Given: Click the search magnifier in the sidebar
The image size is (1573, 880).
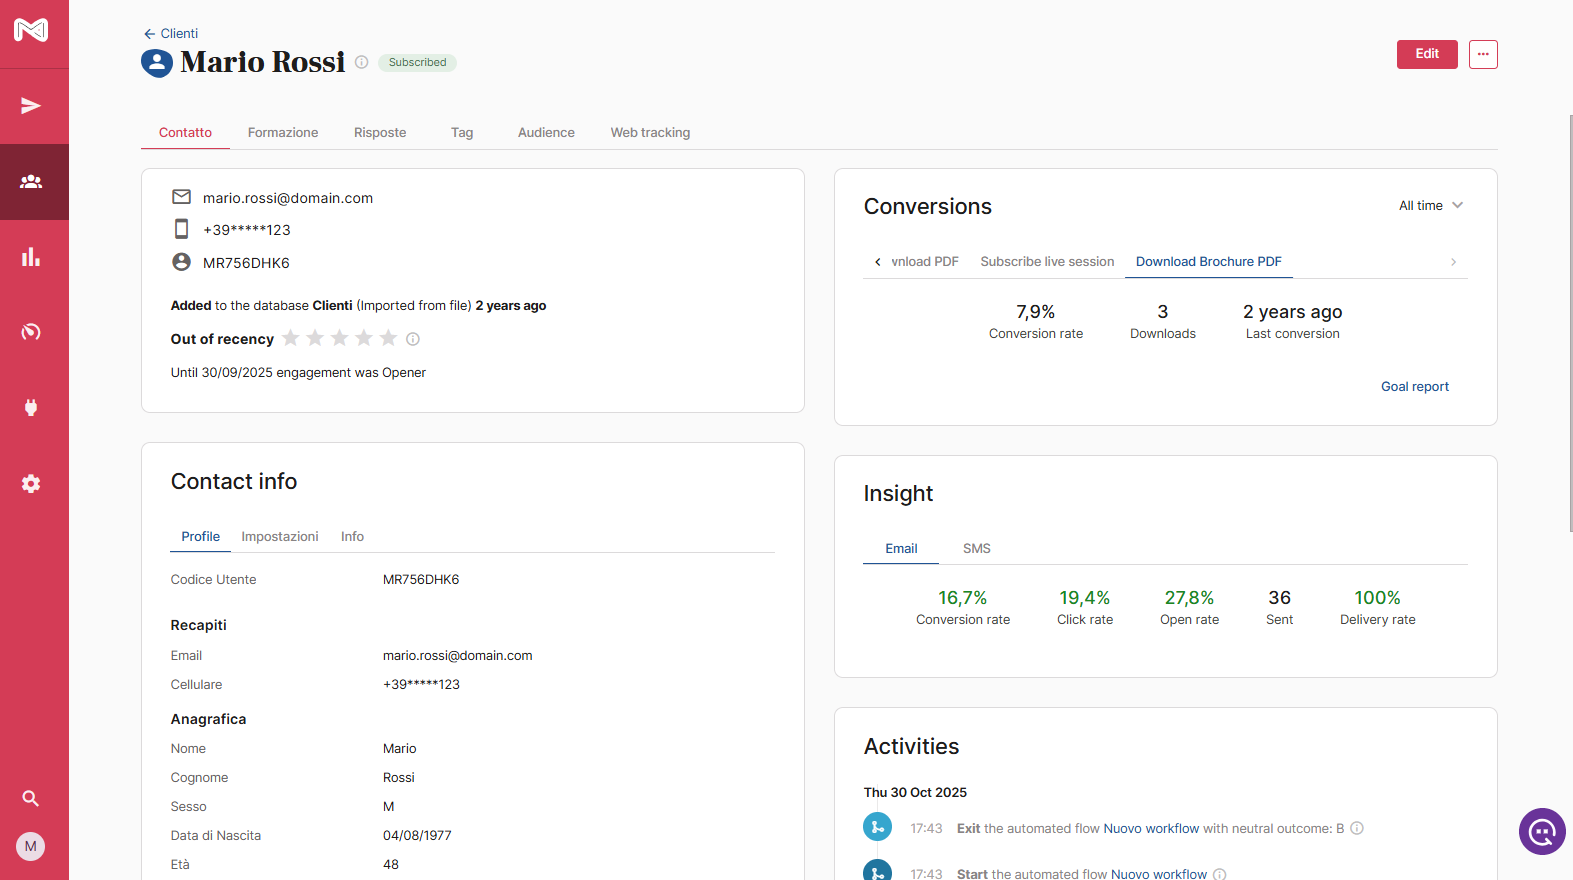Looking at the screenshot, I should click(x=31, y=798).
